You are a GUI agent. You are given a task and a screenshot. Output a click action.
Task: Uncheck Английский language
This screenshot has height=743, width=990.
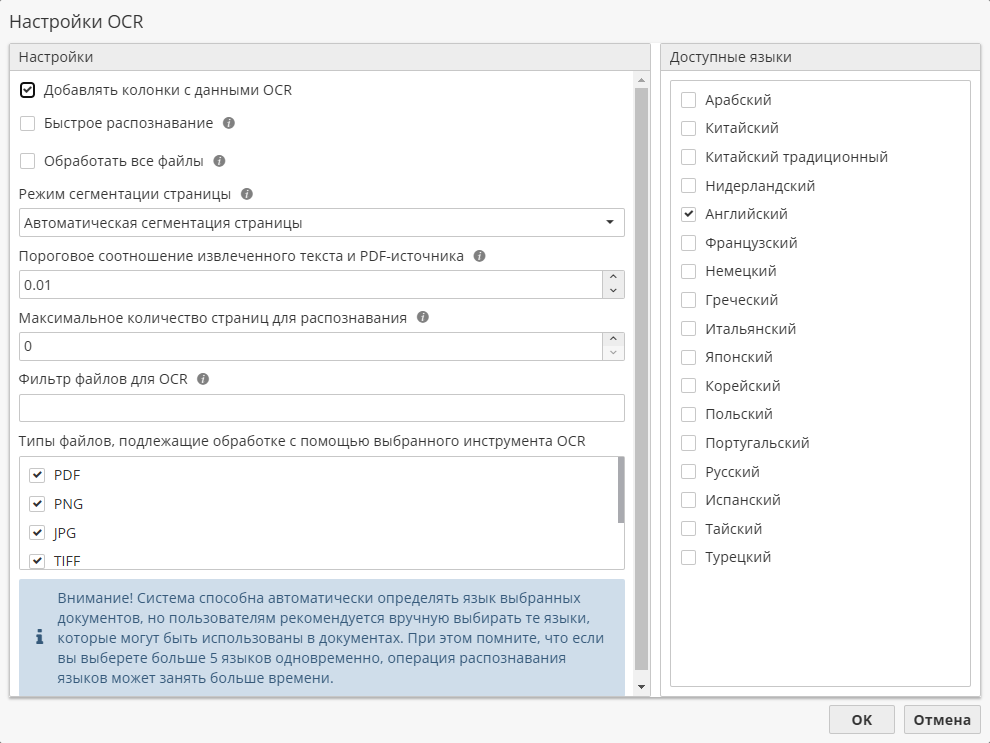tap(688, 214)
